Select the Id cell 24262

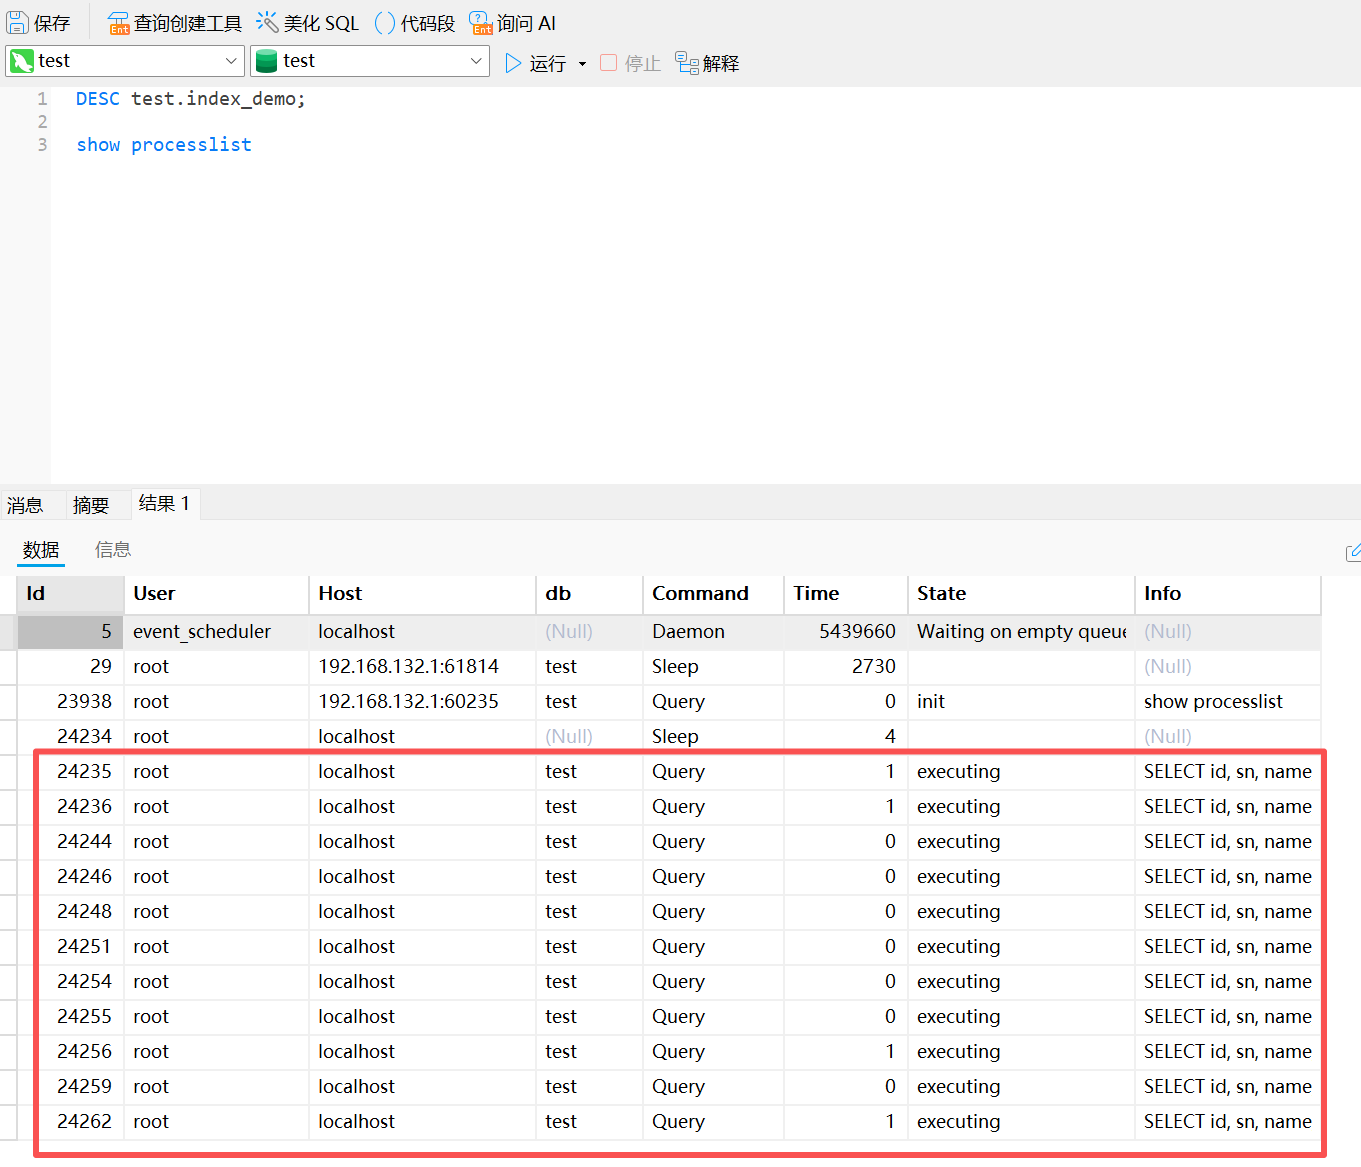(70, 1122)
